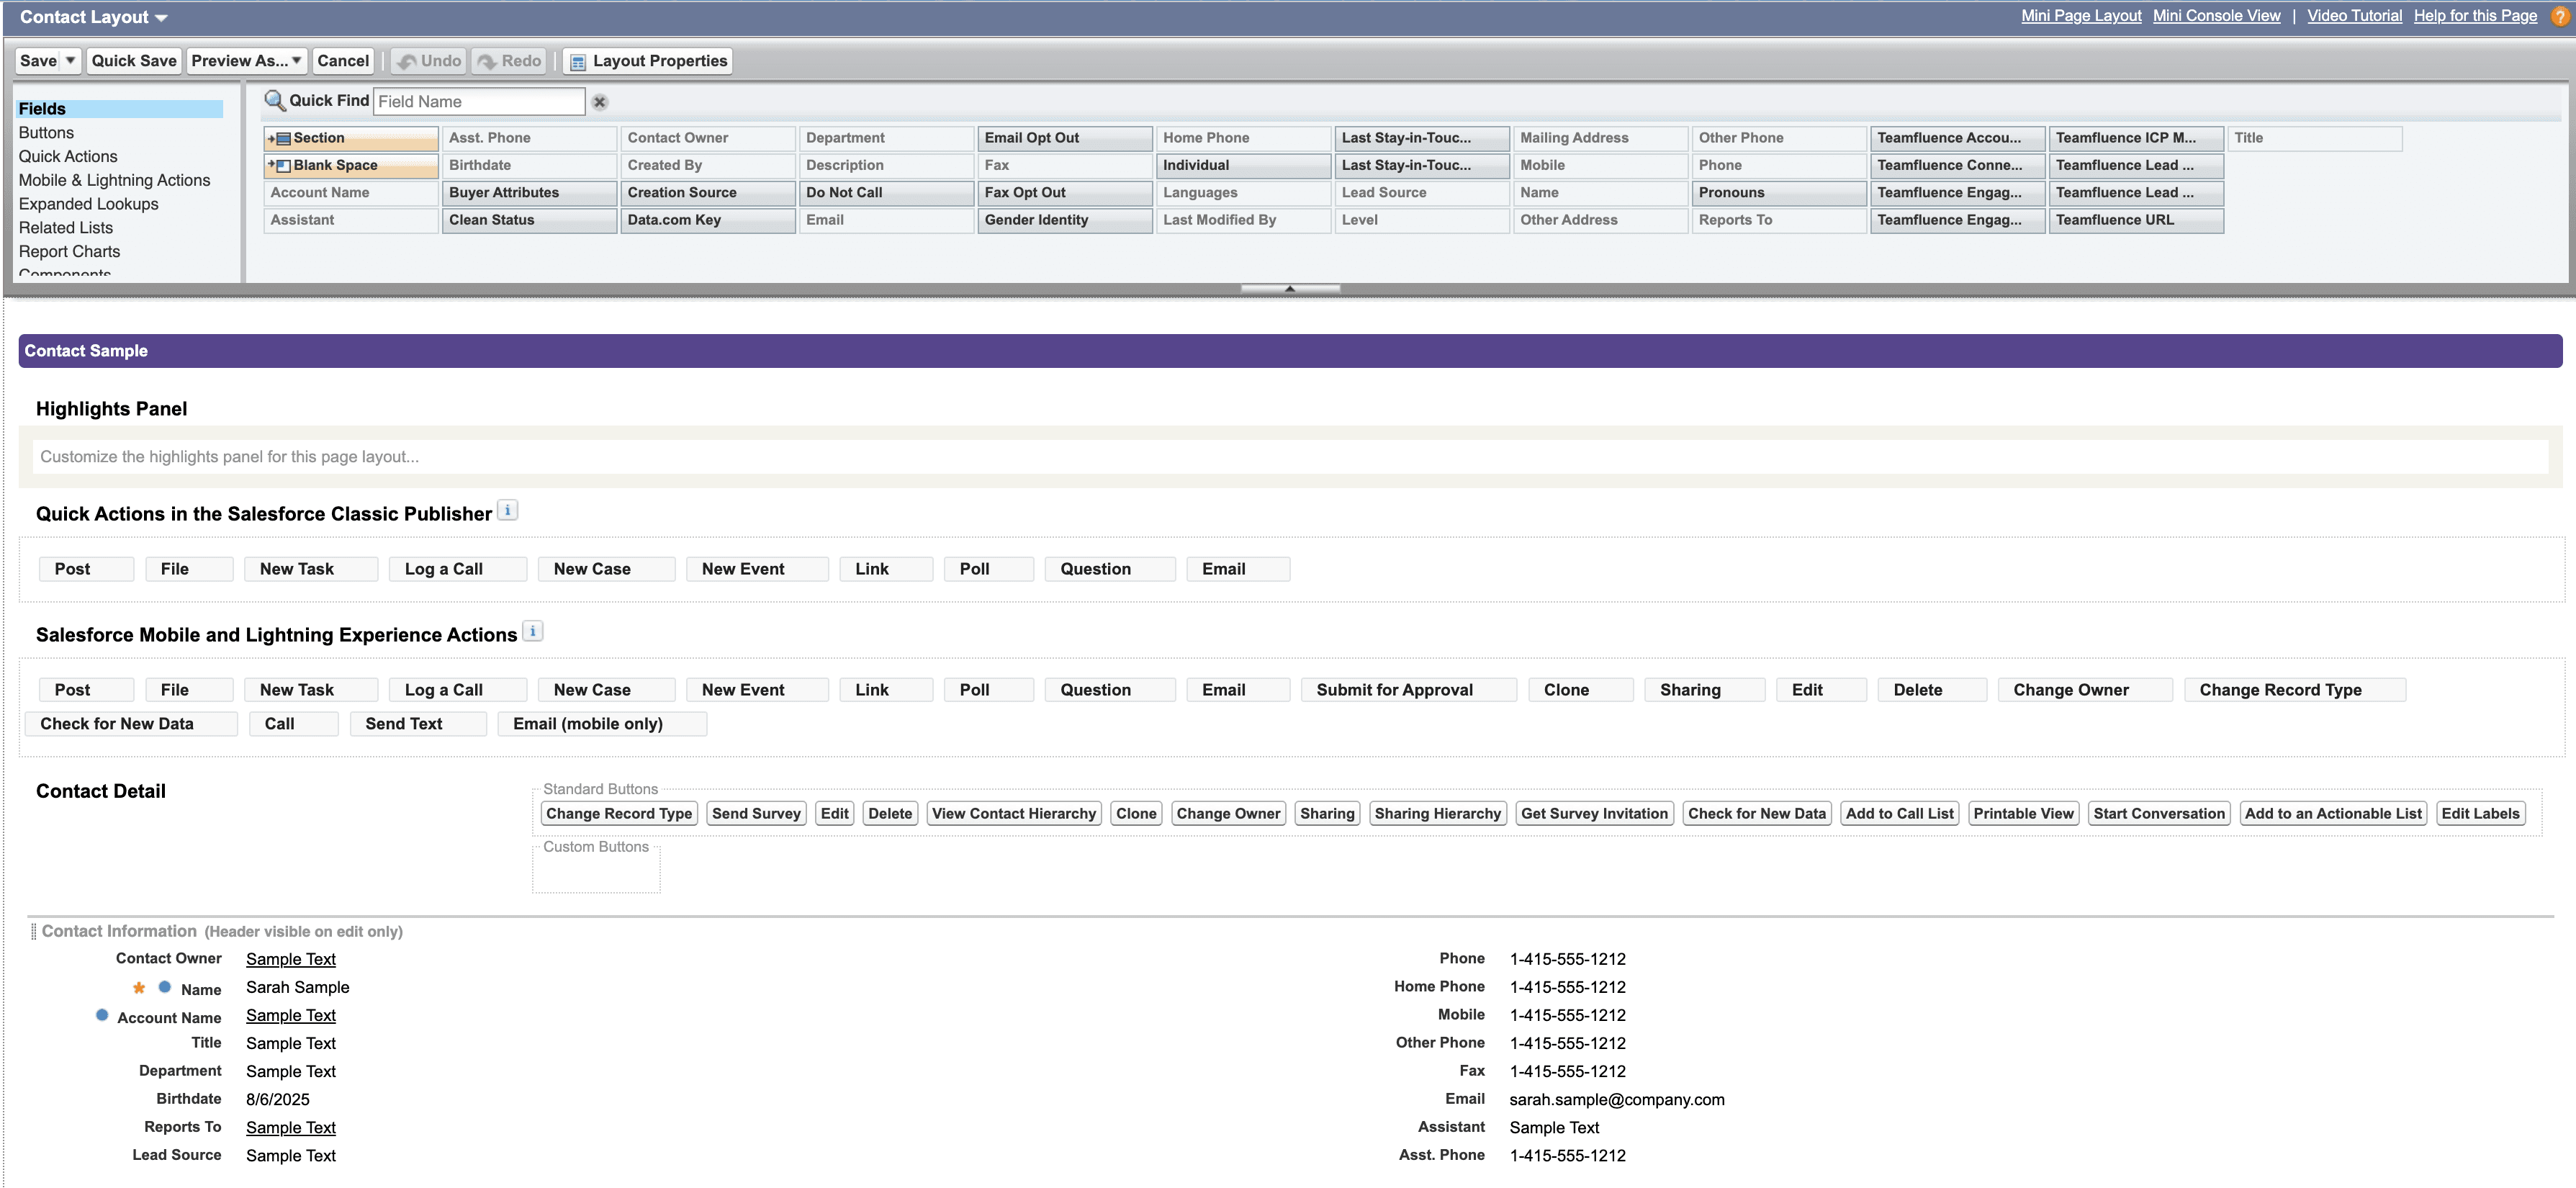Clear Quick Find with the X icon
Image resolution: width=2576 pixels, height=1188 pixels.
599,102
